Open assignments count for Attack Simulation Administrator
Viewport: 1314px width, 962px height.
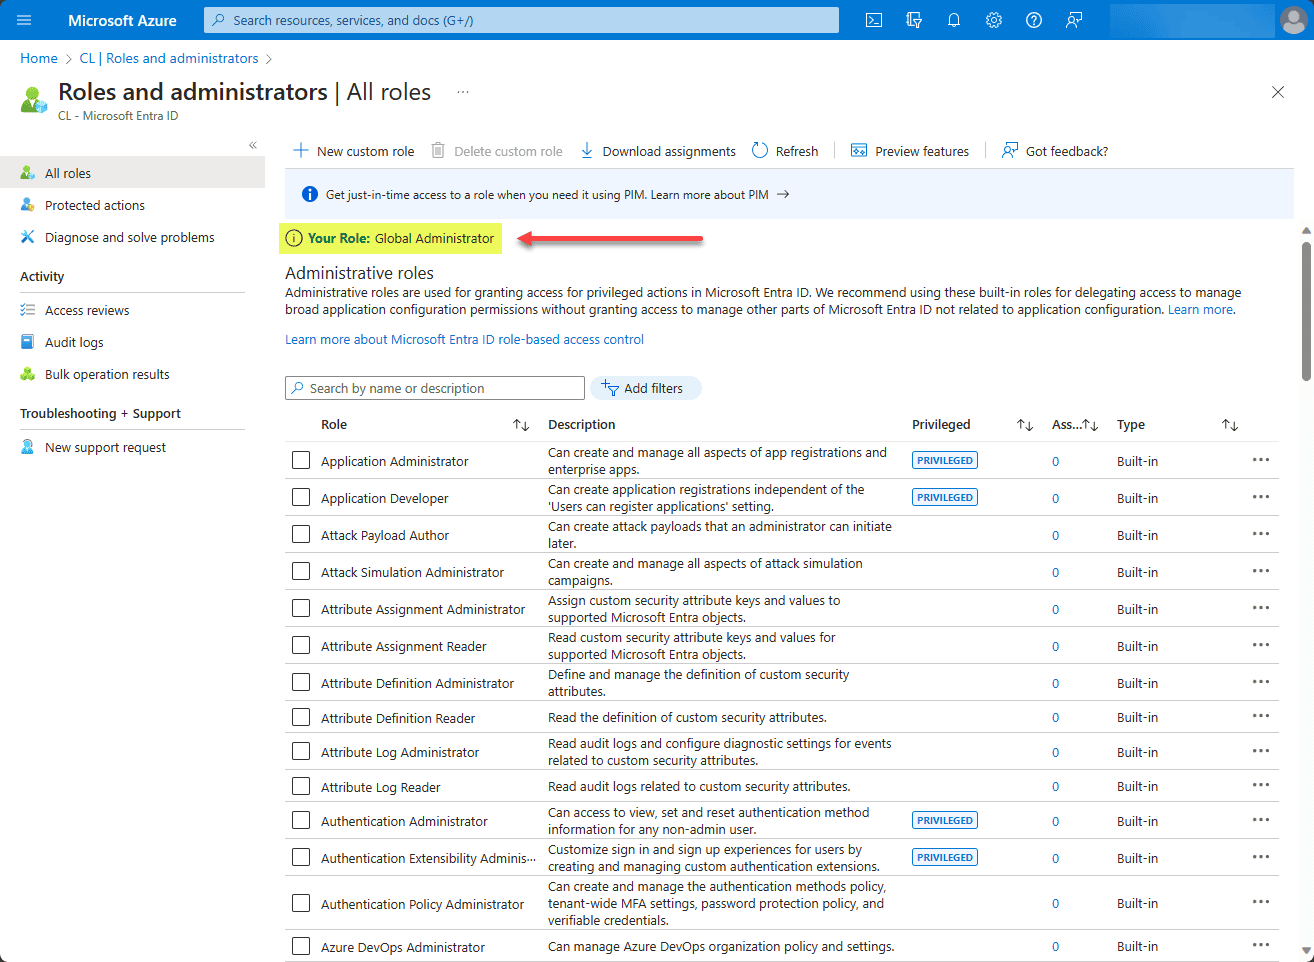pos(1055,572)
